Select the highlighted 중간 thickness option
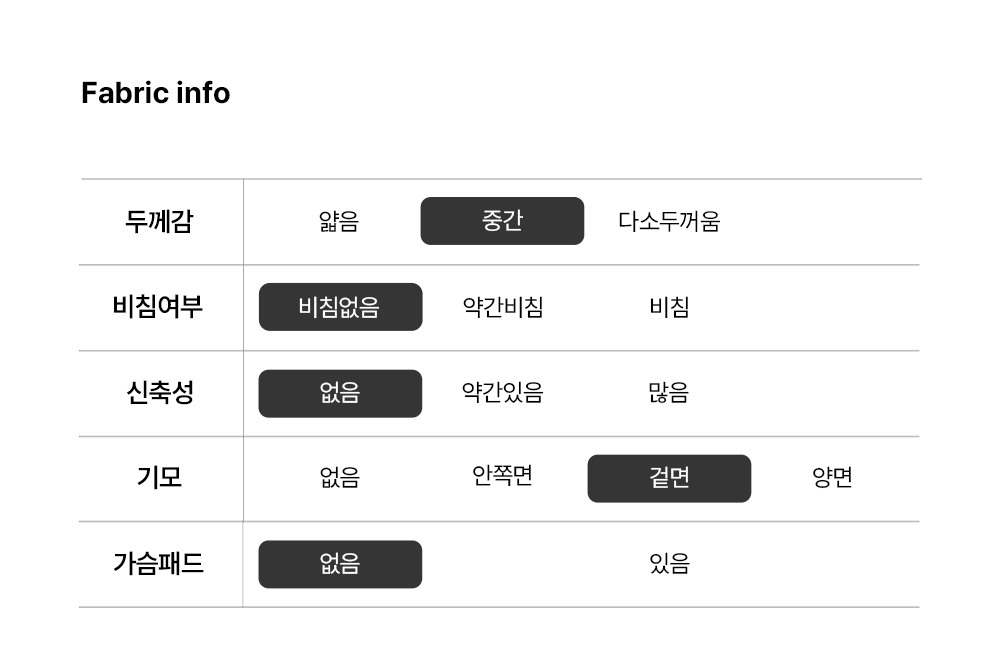Screen dimensions: 1000x654 tap(502, 221)
